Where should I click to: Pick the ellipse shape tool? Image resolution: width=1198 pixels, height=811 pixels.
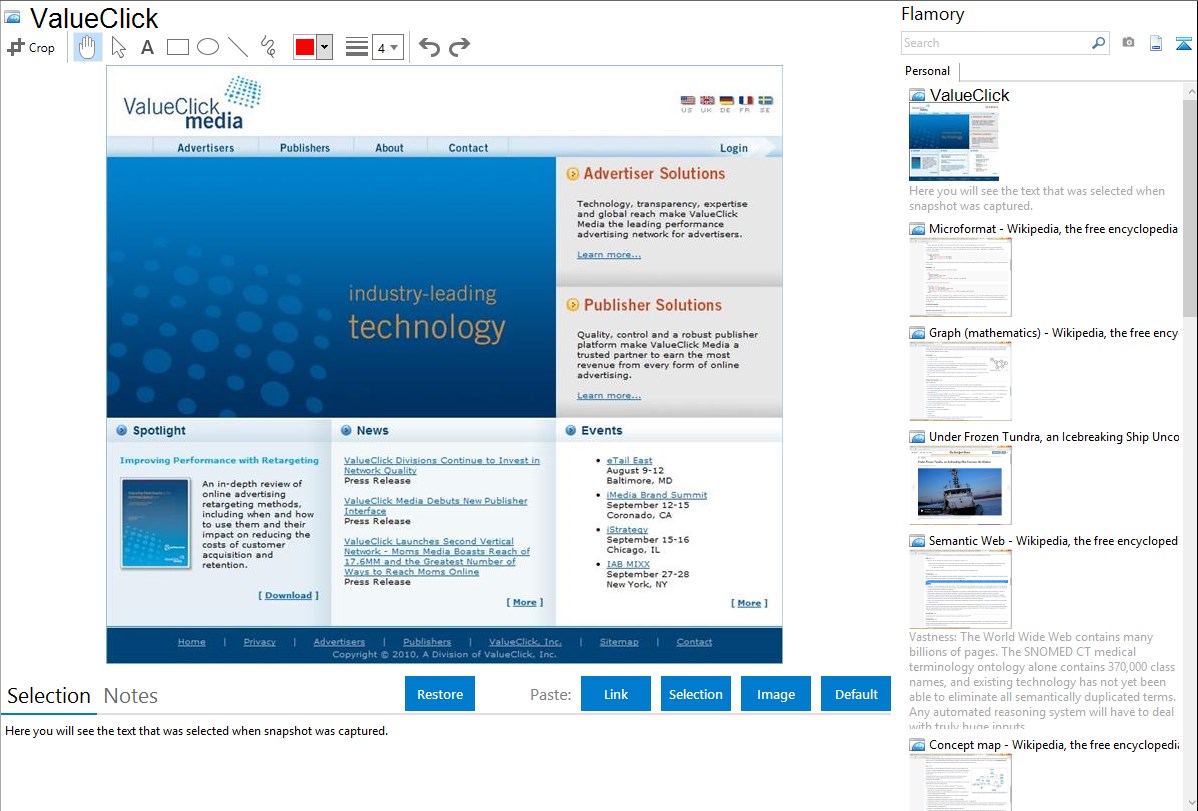coord(208,47)
